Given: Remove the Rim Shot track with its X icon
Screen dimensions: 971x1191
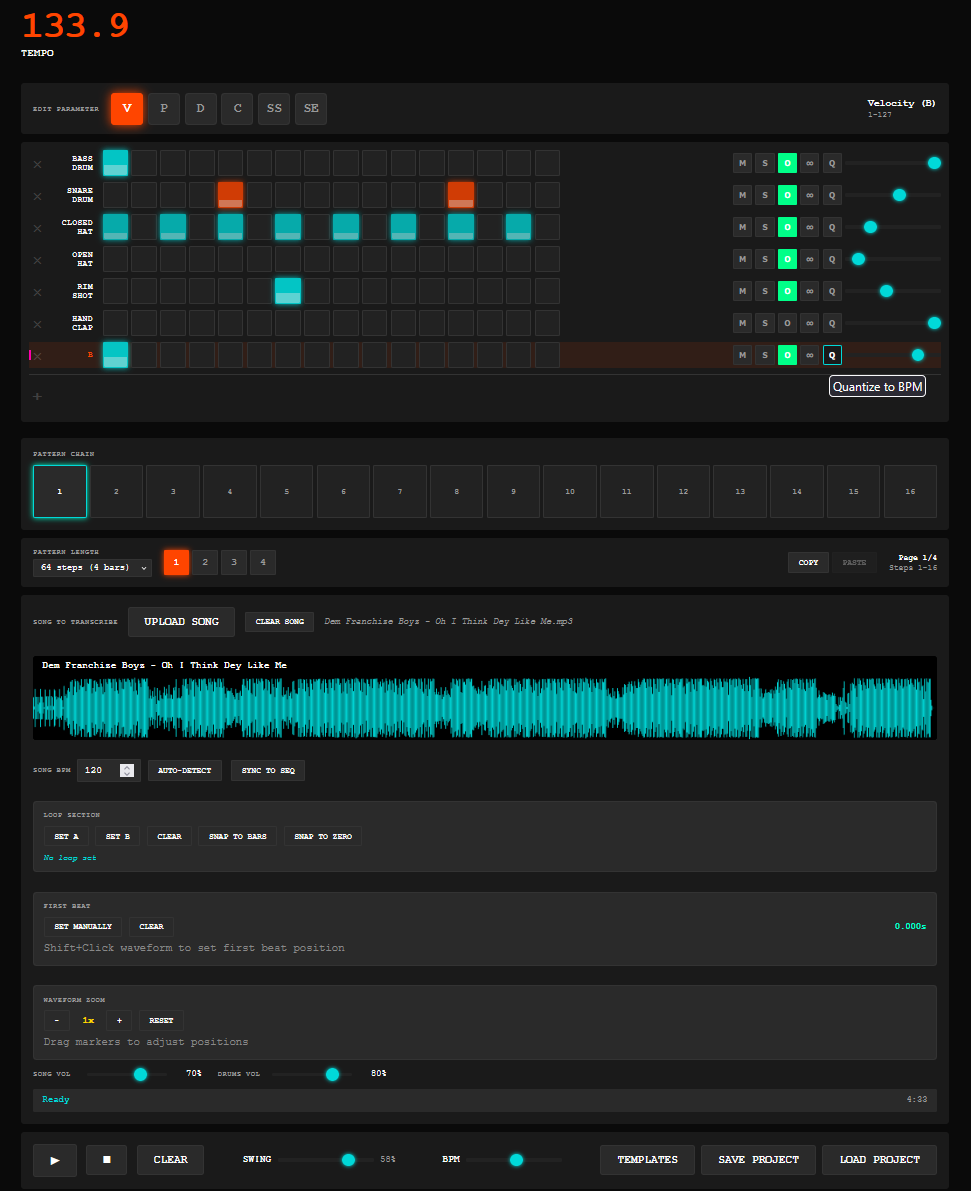Looking at the screenshot, I should click(x=37, y=292).
